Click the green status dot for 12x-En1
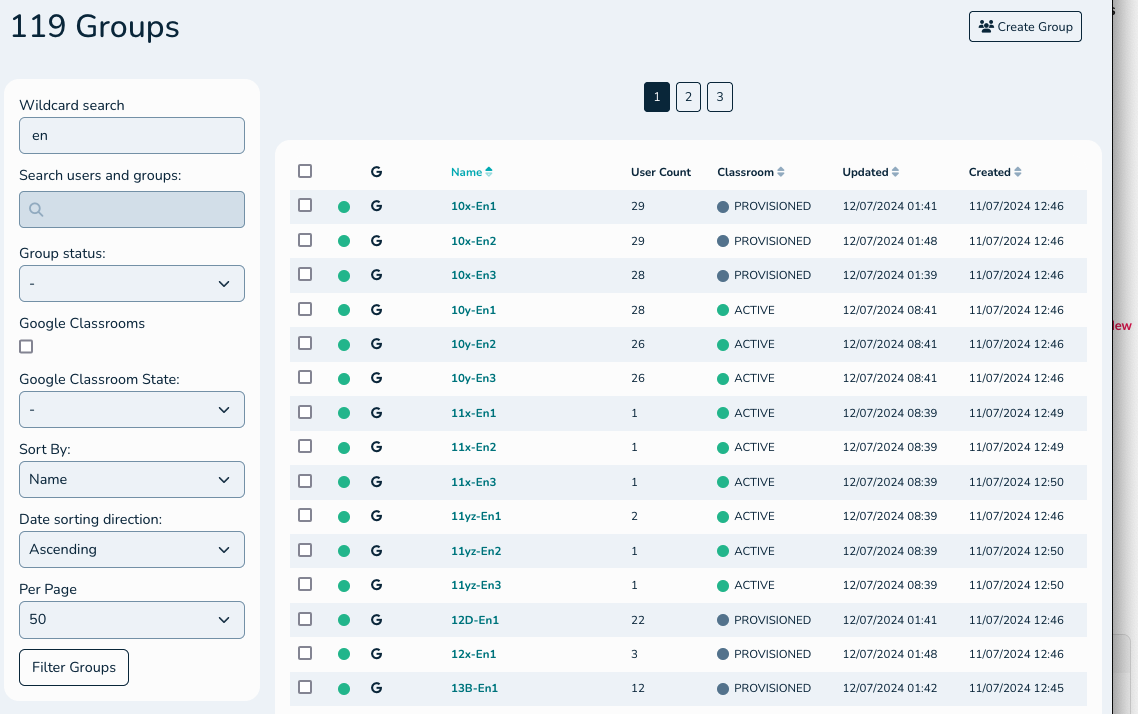1138x714 pixels. pyautogui.click(x=344, y=654)
